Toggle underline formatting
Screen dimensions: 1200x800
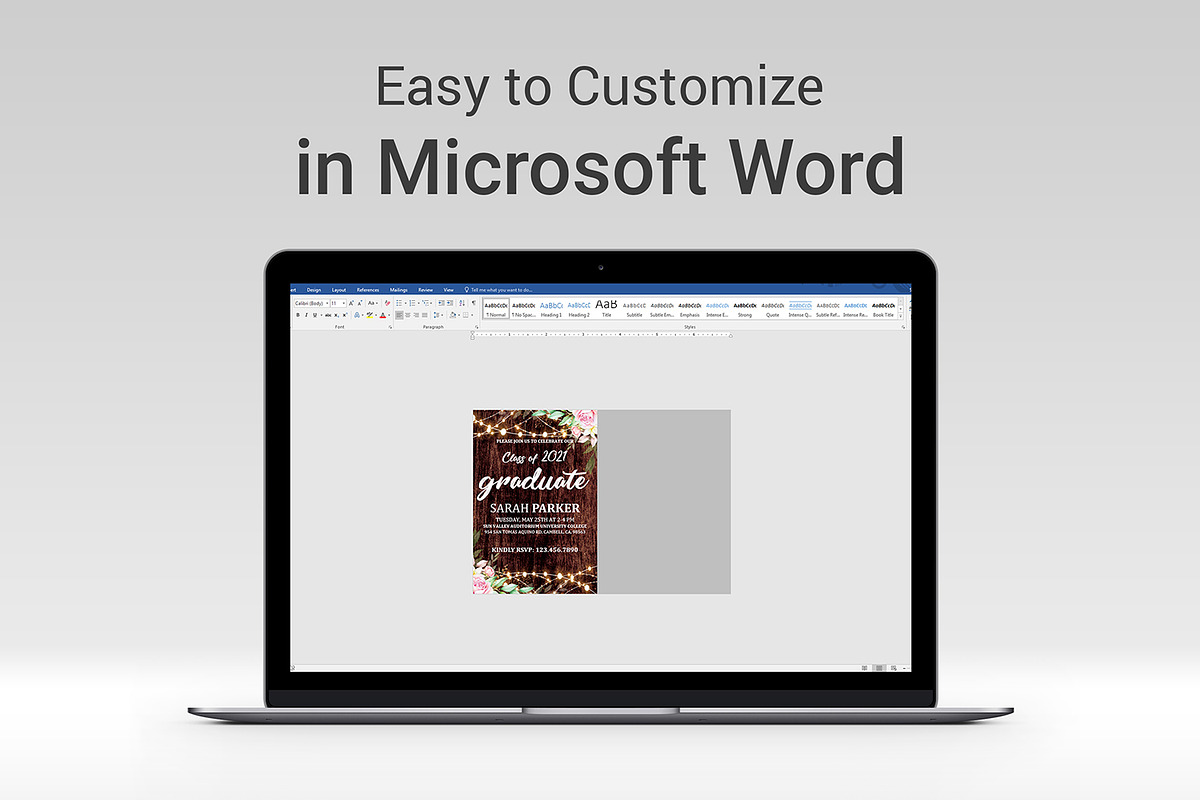315,315
